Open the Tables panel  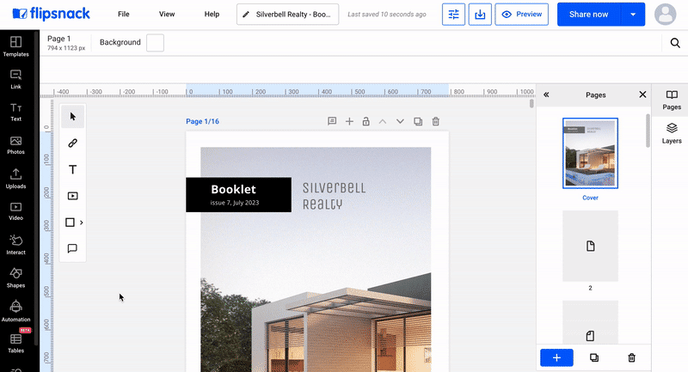coord(16,343)
